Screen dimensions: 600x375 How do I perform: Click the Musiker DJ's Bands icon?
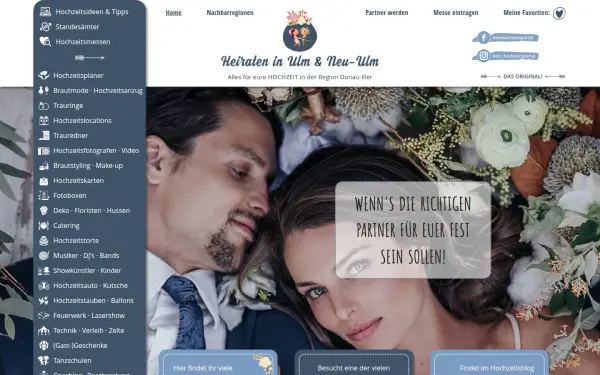[44, 255]
